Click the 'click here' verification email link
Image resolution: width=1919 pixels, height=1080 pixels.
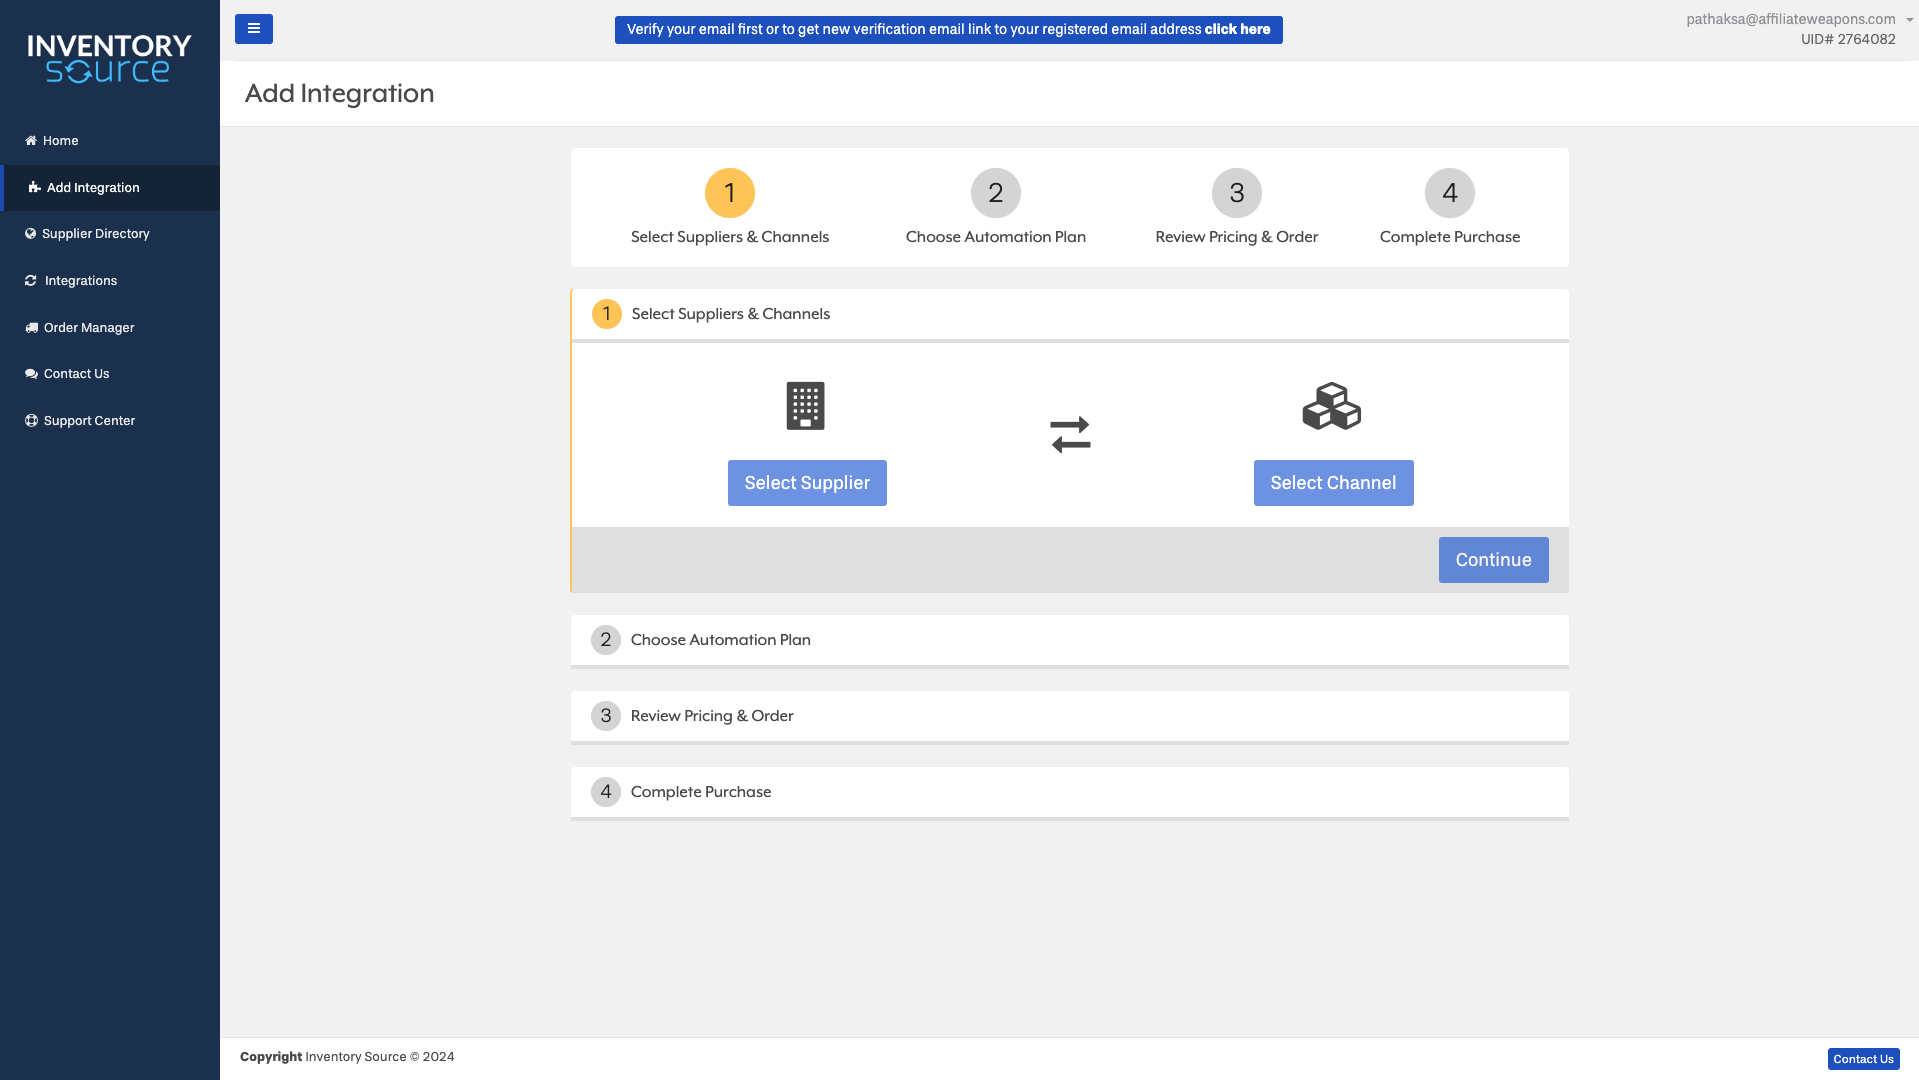pyautogui.click(x=1237, y=30)
